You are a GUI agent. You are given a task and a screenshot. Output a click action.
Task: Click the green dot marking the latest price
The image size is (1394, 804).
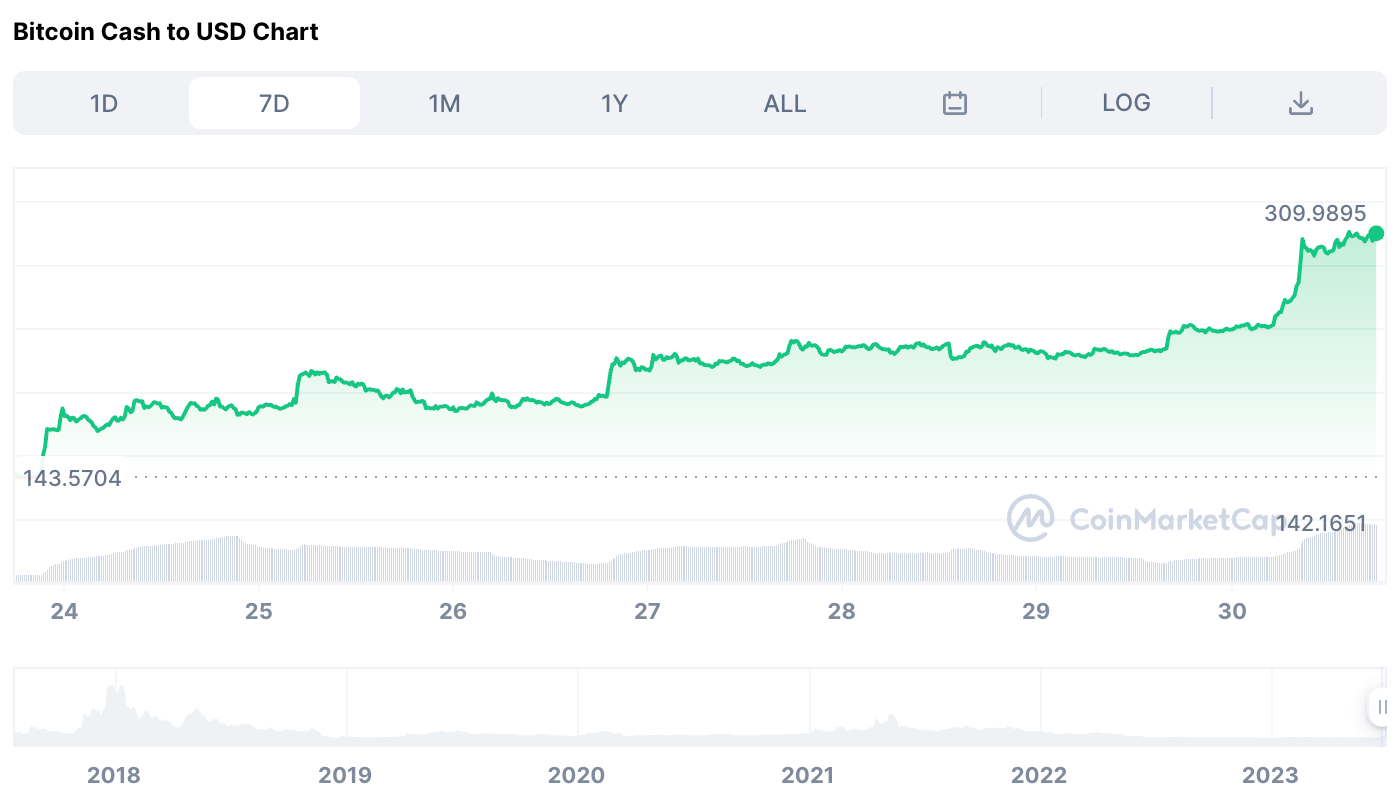1376,233
